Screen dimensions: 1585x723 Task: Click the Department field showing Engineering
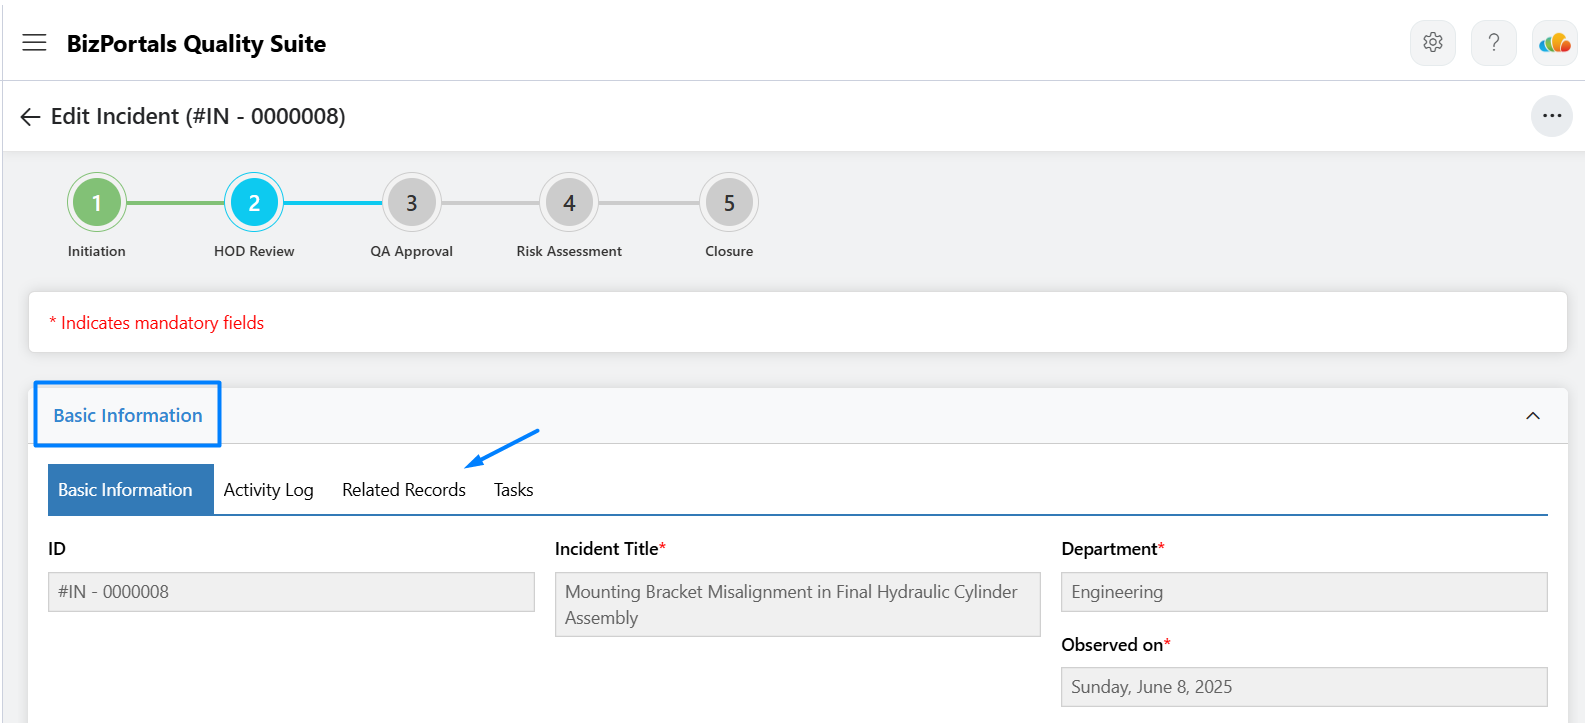[x=1304, y=592]
